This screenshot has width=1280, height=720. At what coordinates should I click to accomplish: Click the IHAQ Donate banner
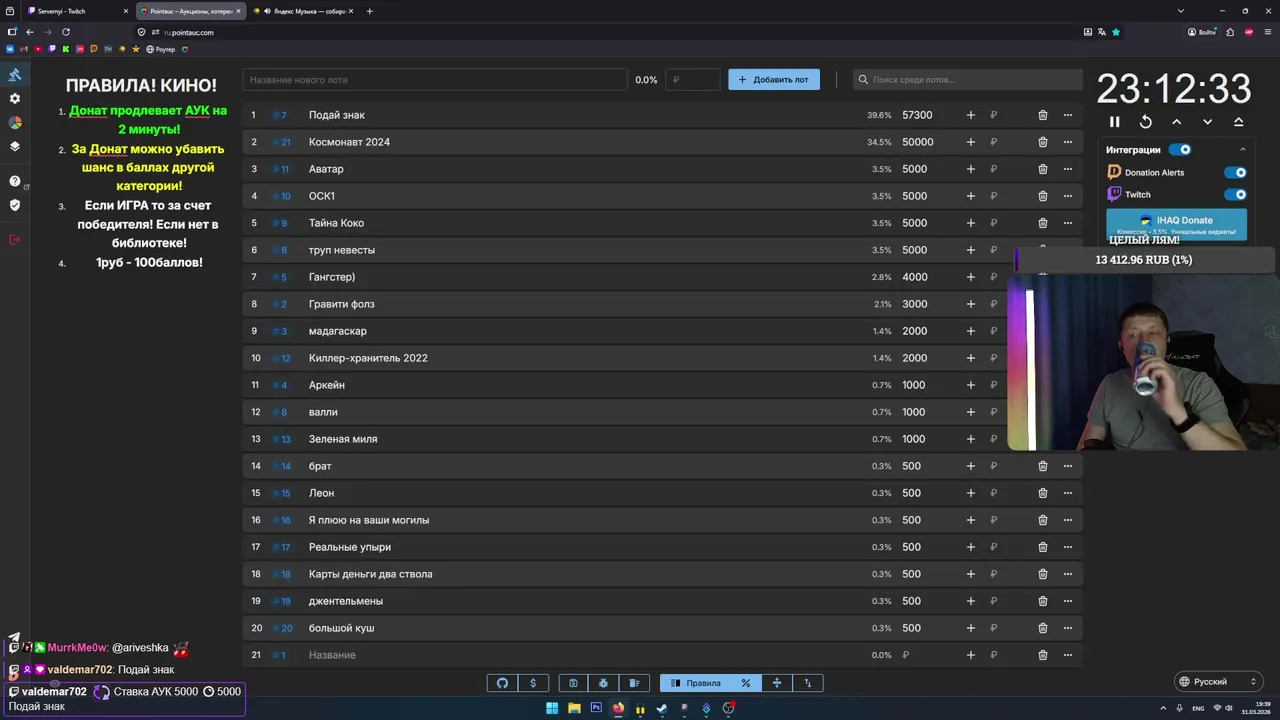coord(1177,224)
